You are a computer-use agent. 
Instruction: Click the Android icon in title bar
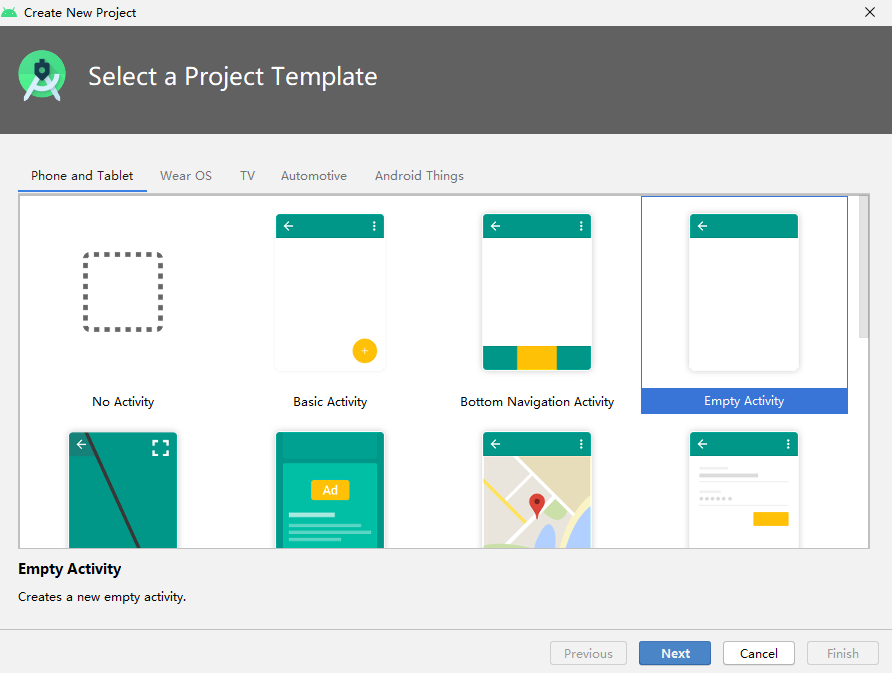click(x=9, y=12)
